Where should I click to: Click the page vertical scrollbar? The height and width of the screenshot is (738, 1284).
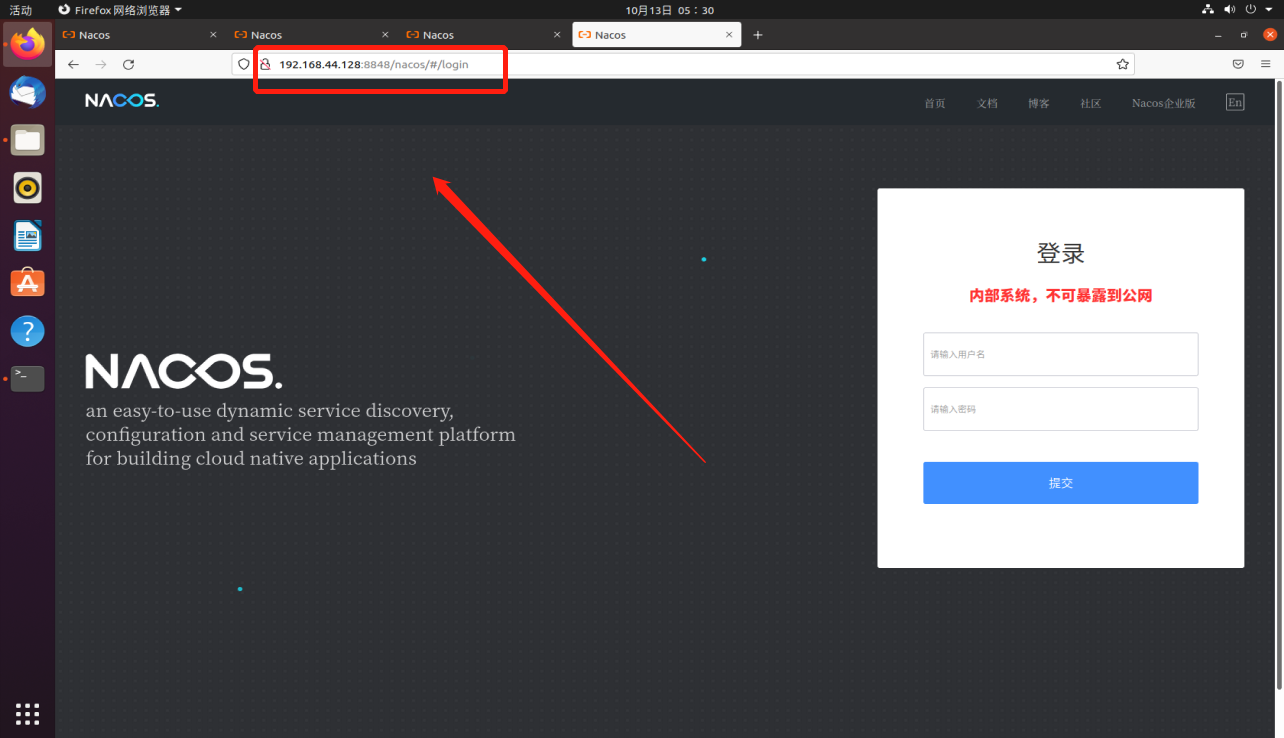pos(1279,385)
